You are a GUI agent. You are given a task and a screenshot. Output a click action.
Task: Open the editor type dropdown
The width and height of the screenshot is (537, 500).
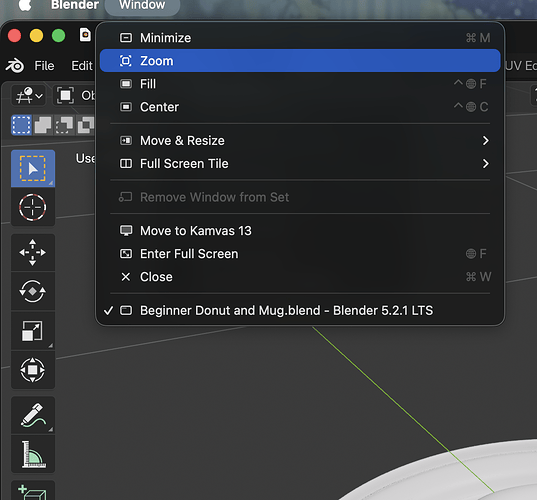tap(29, 95)
